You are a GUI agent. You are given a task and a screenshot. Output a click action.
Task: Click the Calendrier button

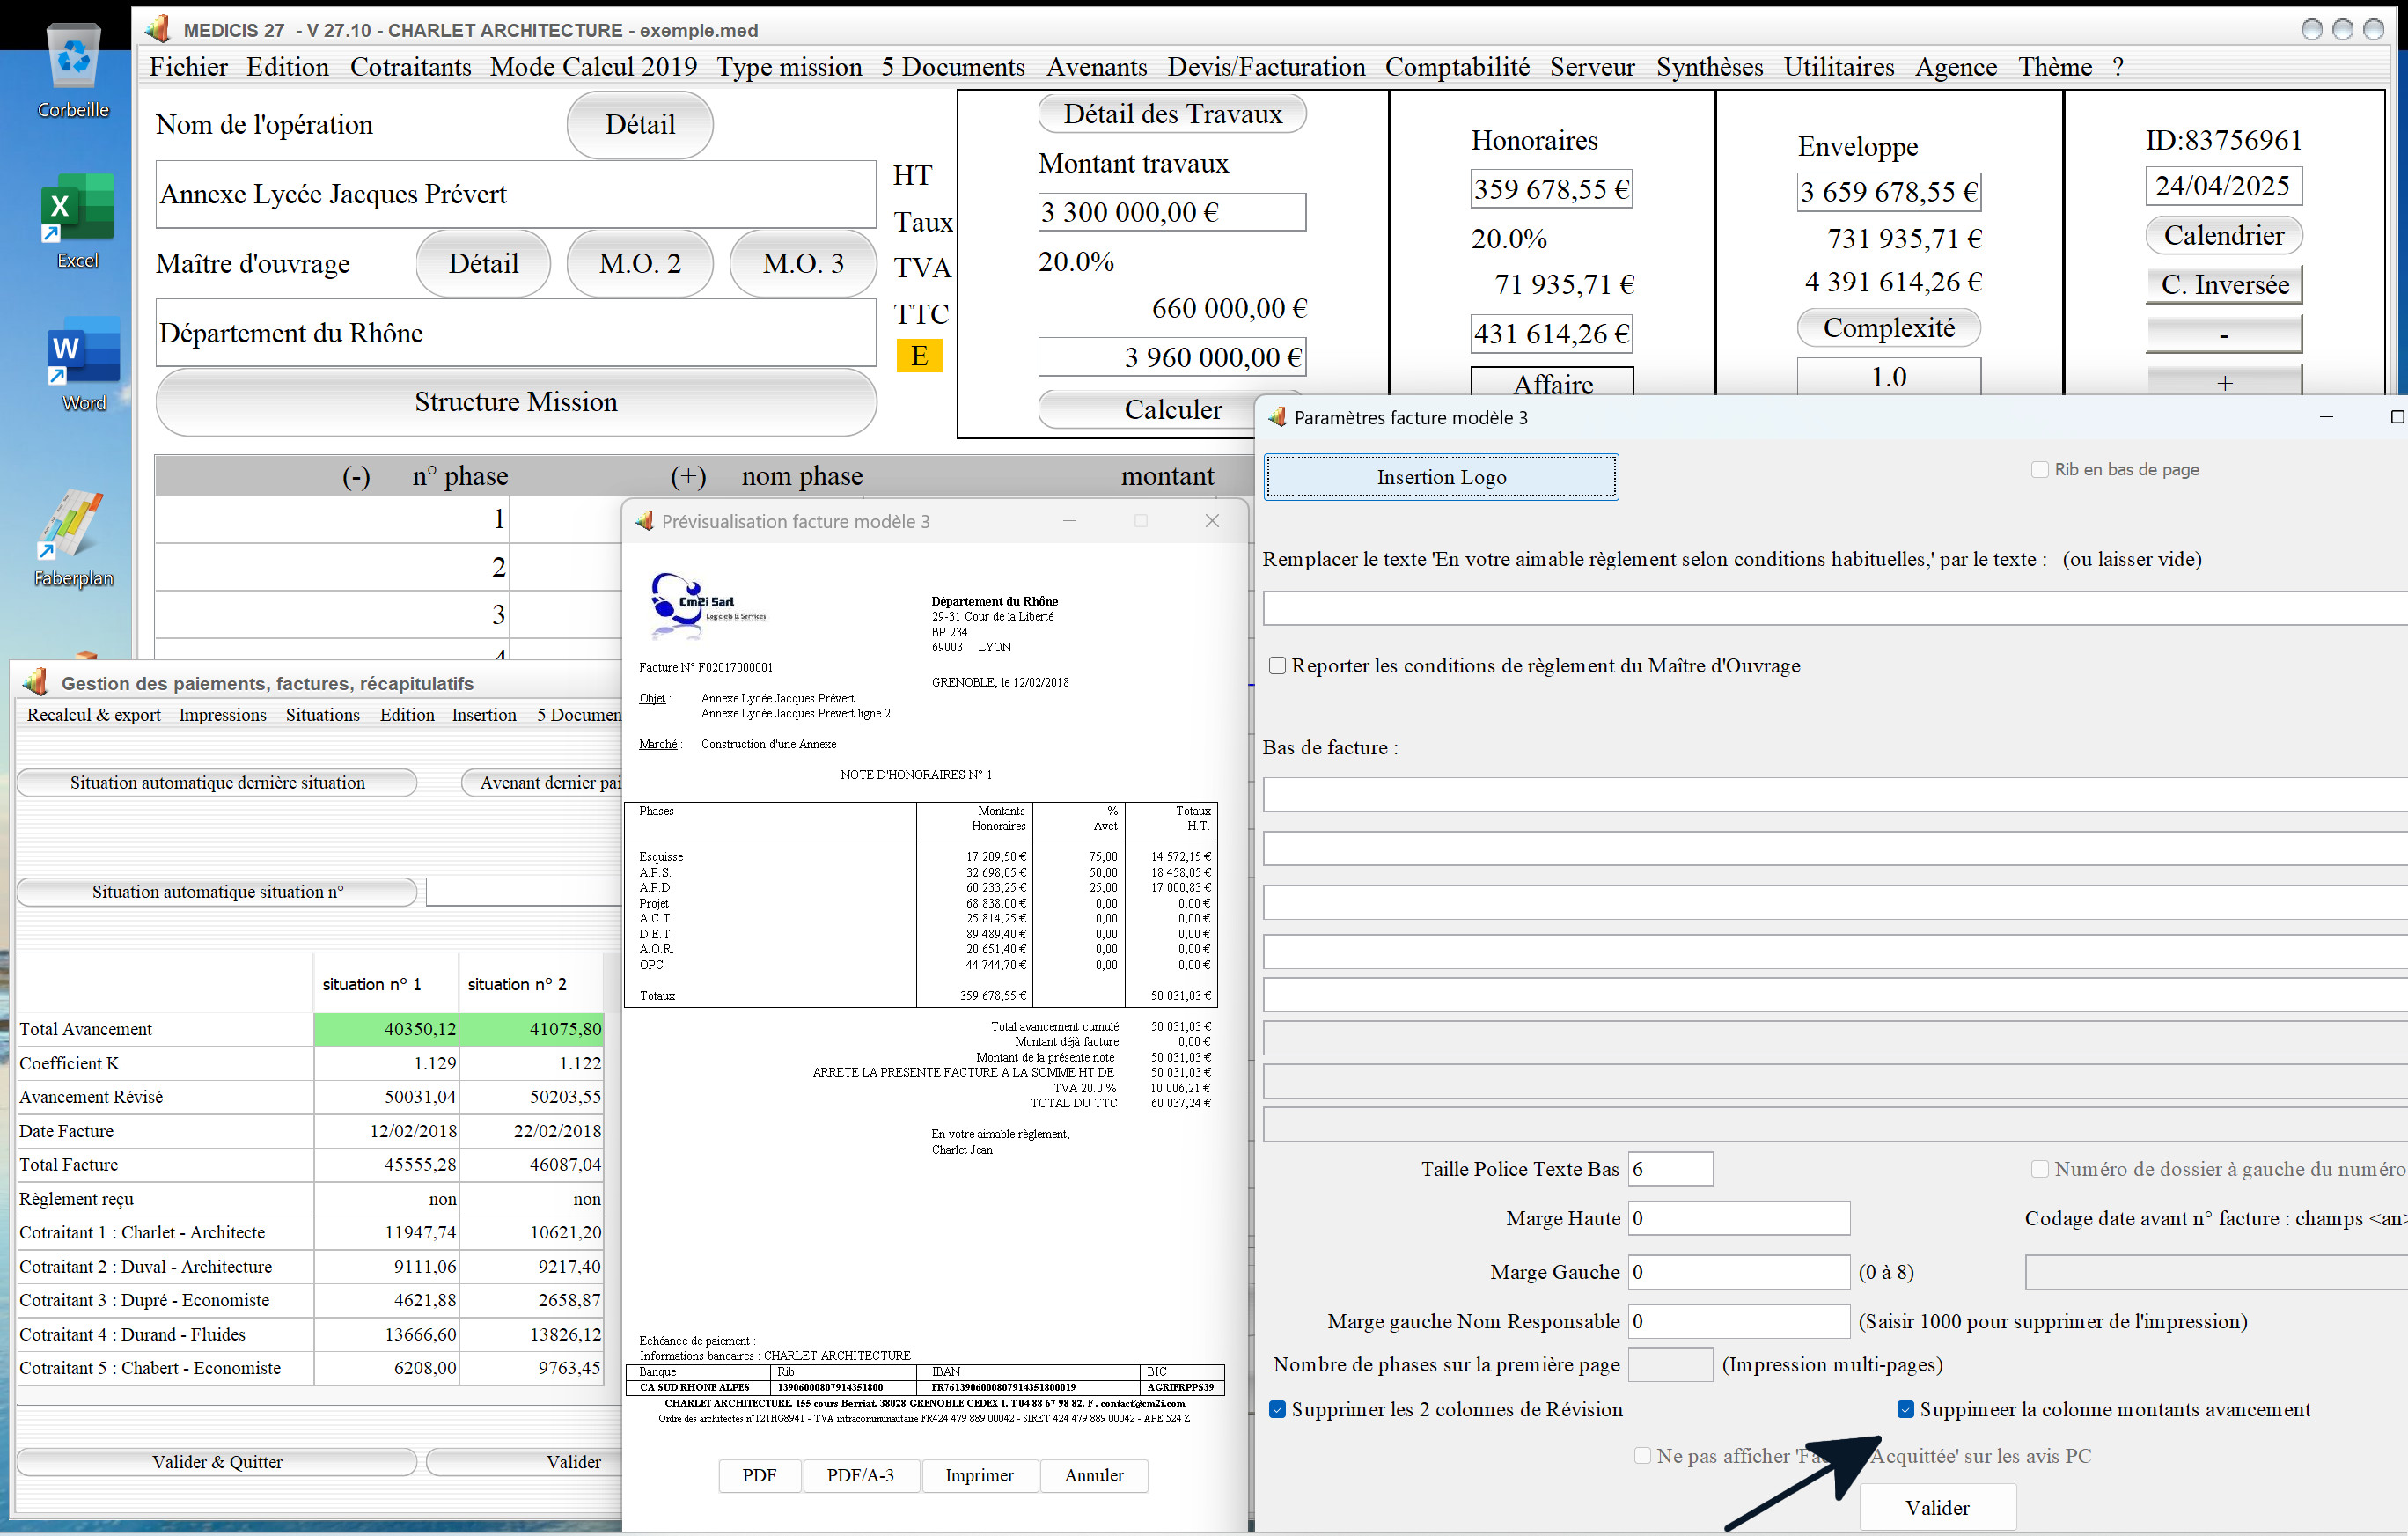[2223, 236]
